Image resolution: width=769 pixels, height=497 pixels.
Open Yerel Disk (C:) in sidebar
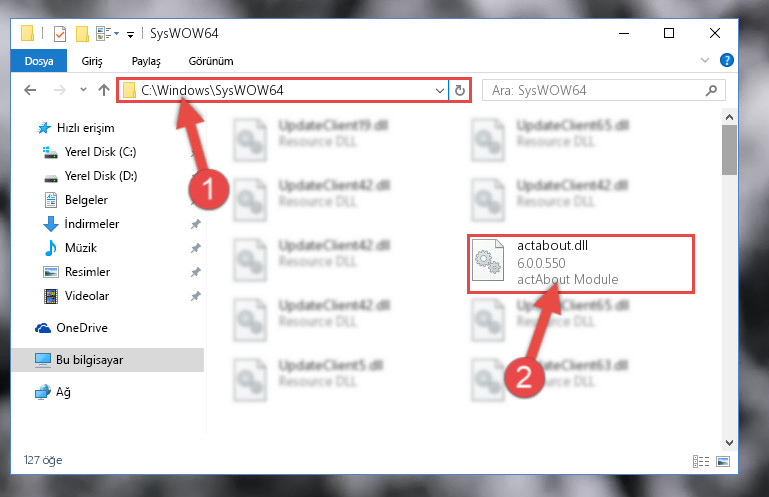[x=100, y=152]
